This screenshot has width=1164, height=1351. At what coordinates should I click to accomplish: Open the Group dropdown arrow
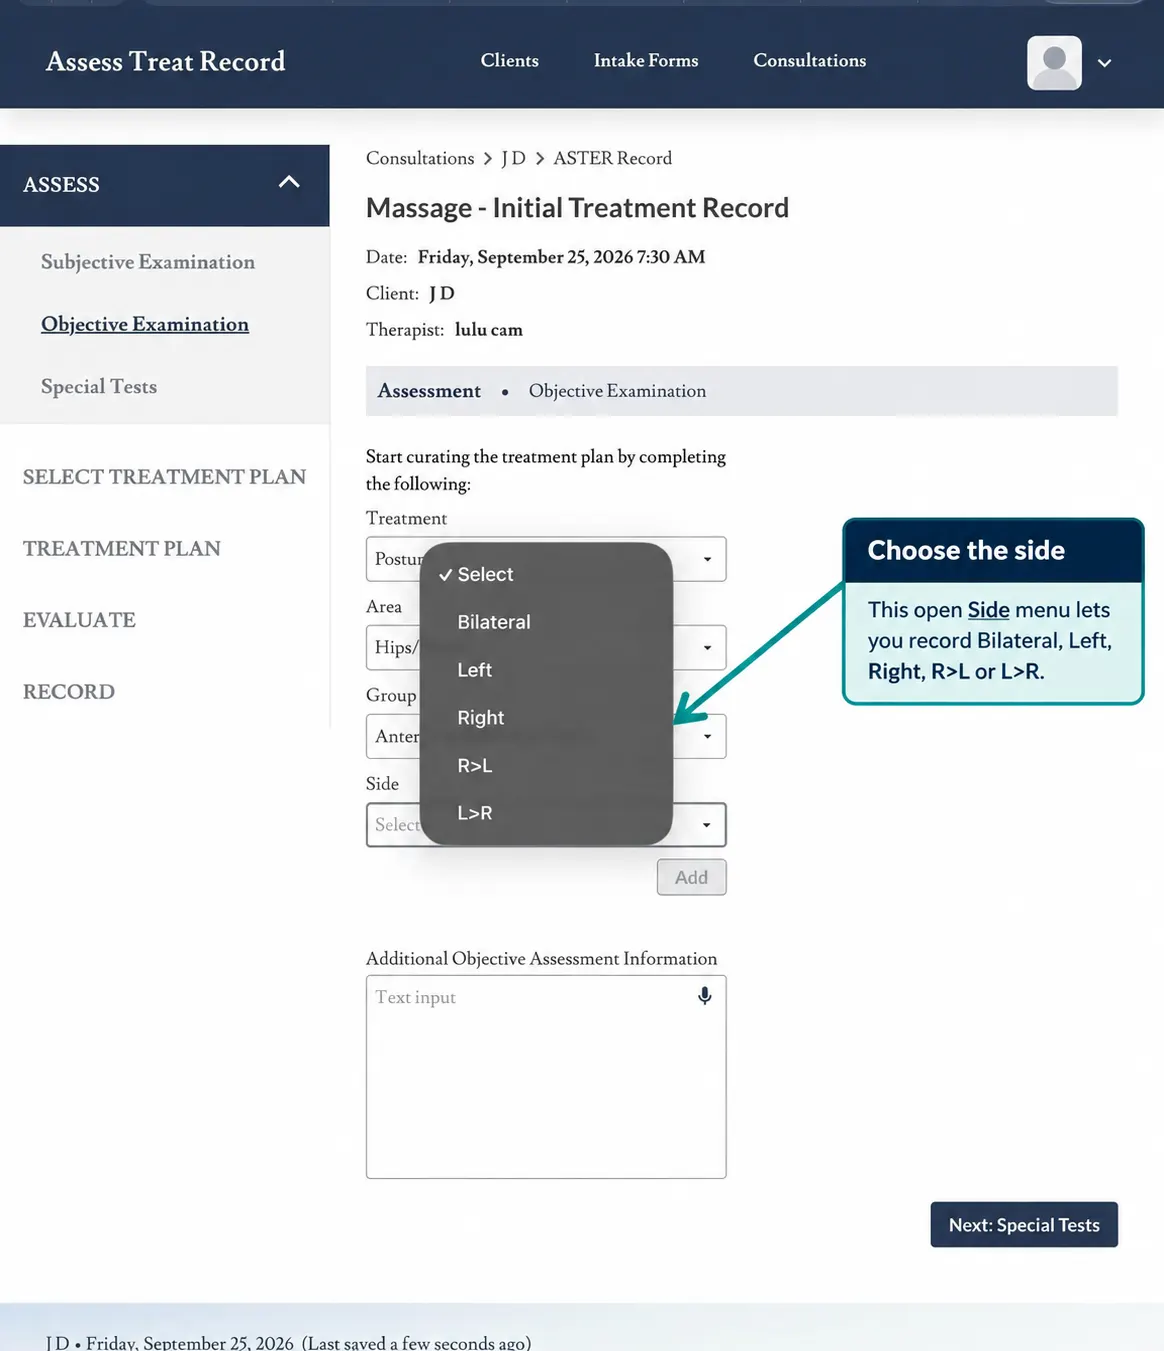coord(707,736)
